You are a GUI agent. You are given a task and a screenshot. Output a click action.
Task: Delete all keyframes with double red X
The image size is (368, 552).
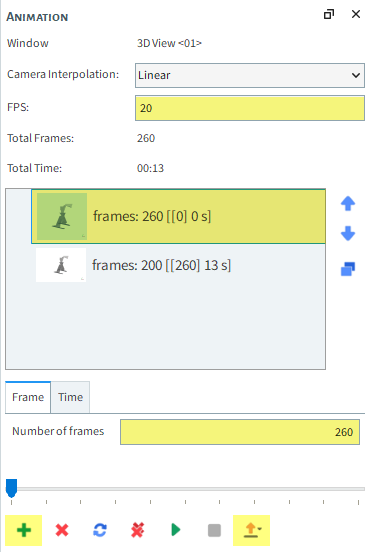click(138, 530)
